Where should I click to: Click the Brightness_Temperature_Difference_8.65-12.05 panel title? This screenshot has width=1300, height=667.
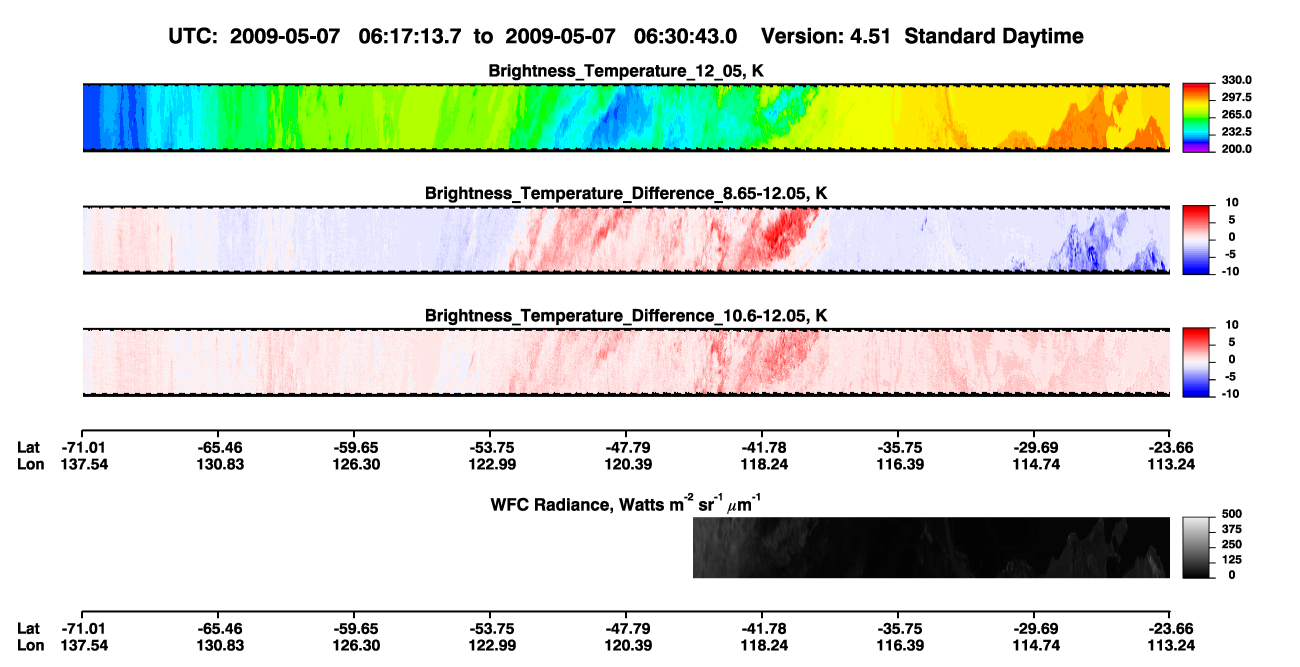click(627, 193)
